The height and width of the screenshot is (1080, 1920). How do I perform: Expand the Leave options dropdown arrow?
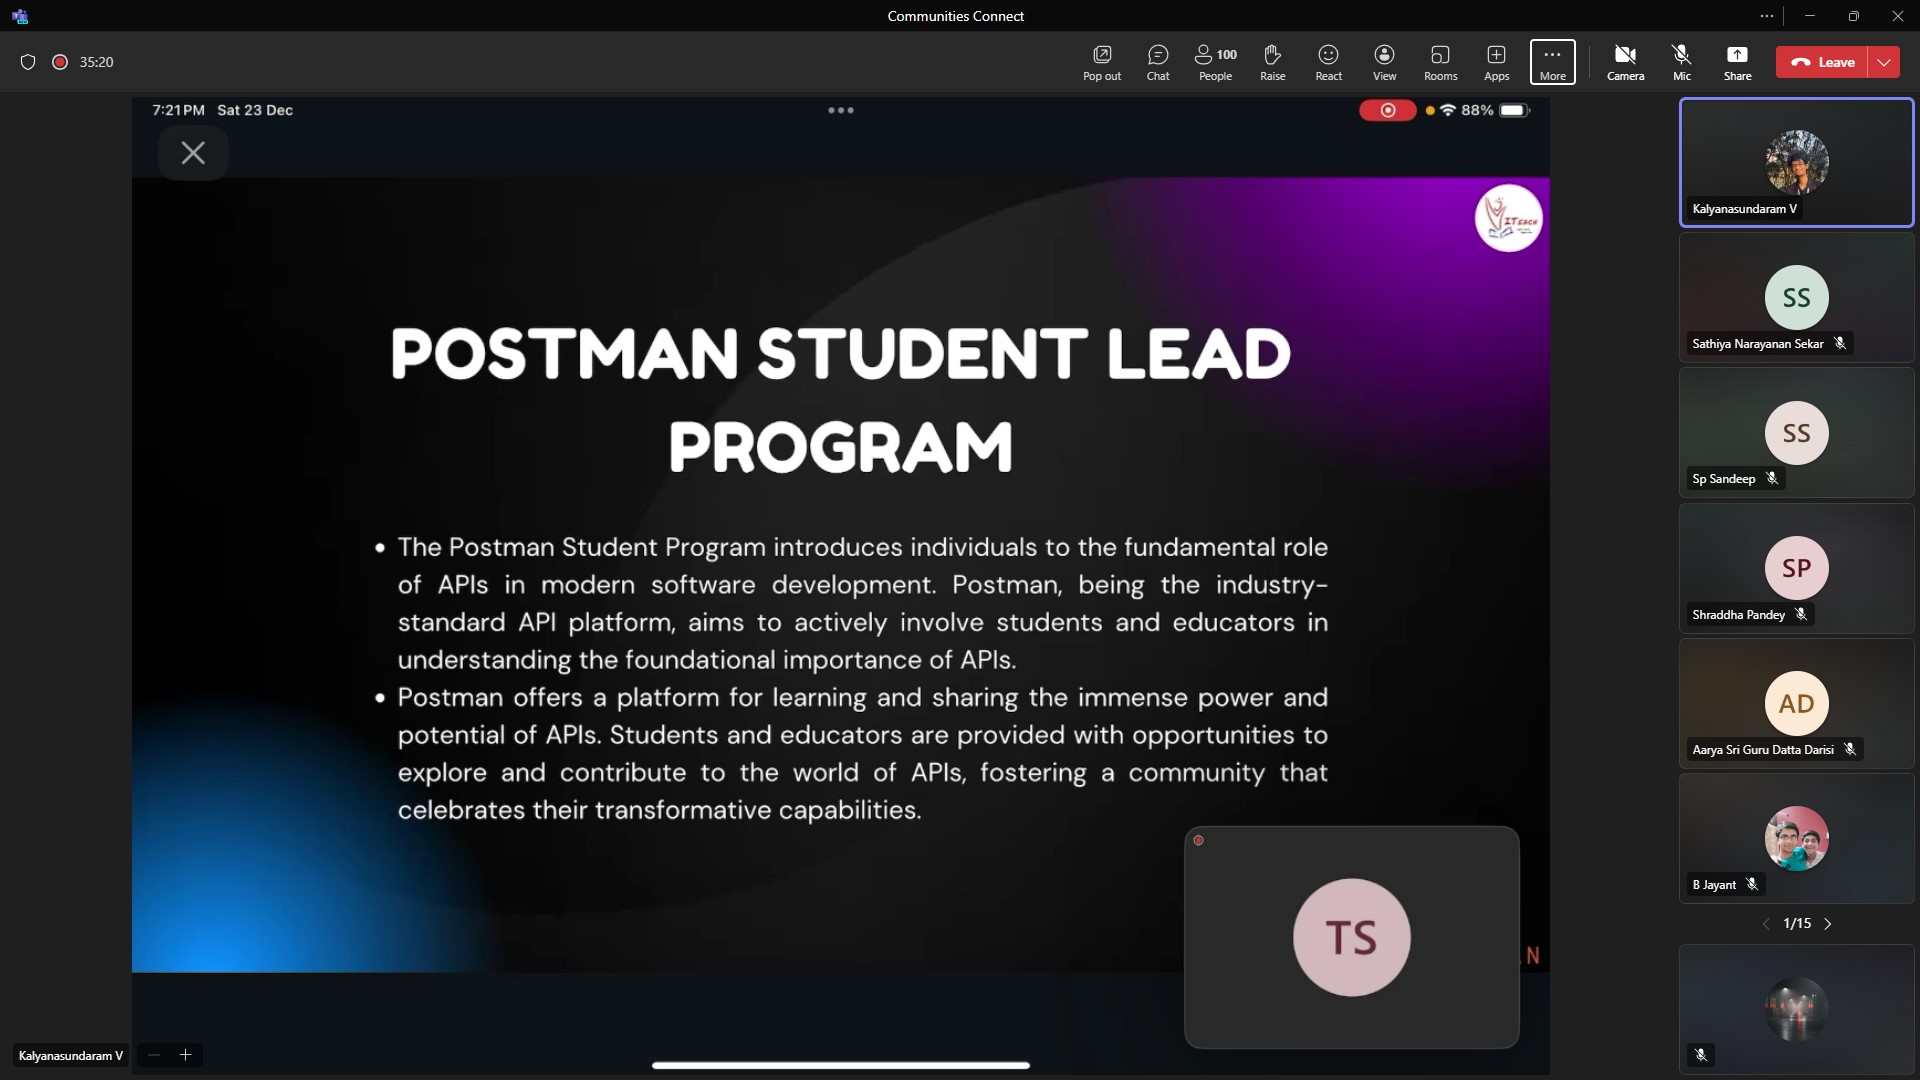[1884, 62]
